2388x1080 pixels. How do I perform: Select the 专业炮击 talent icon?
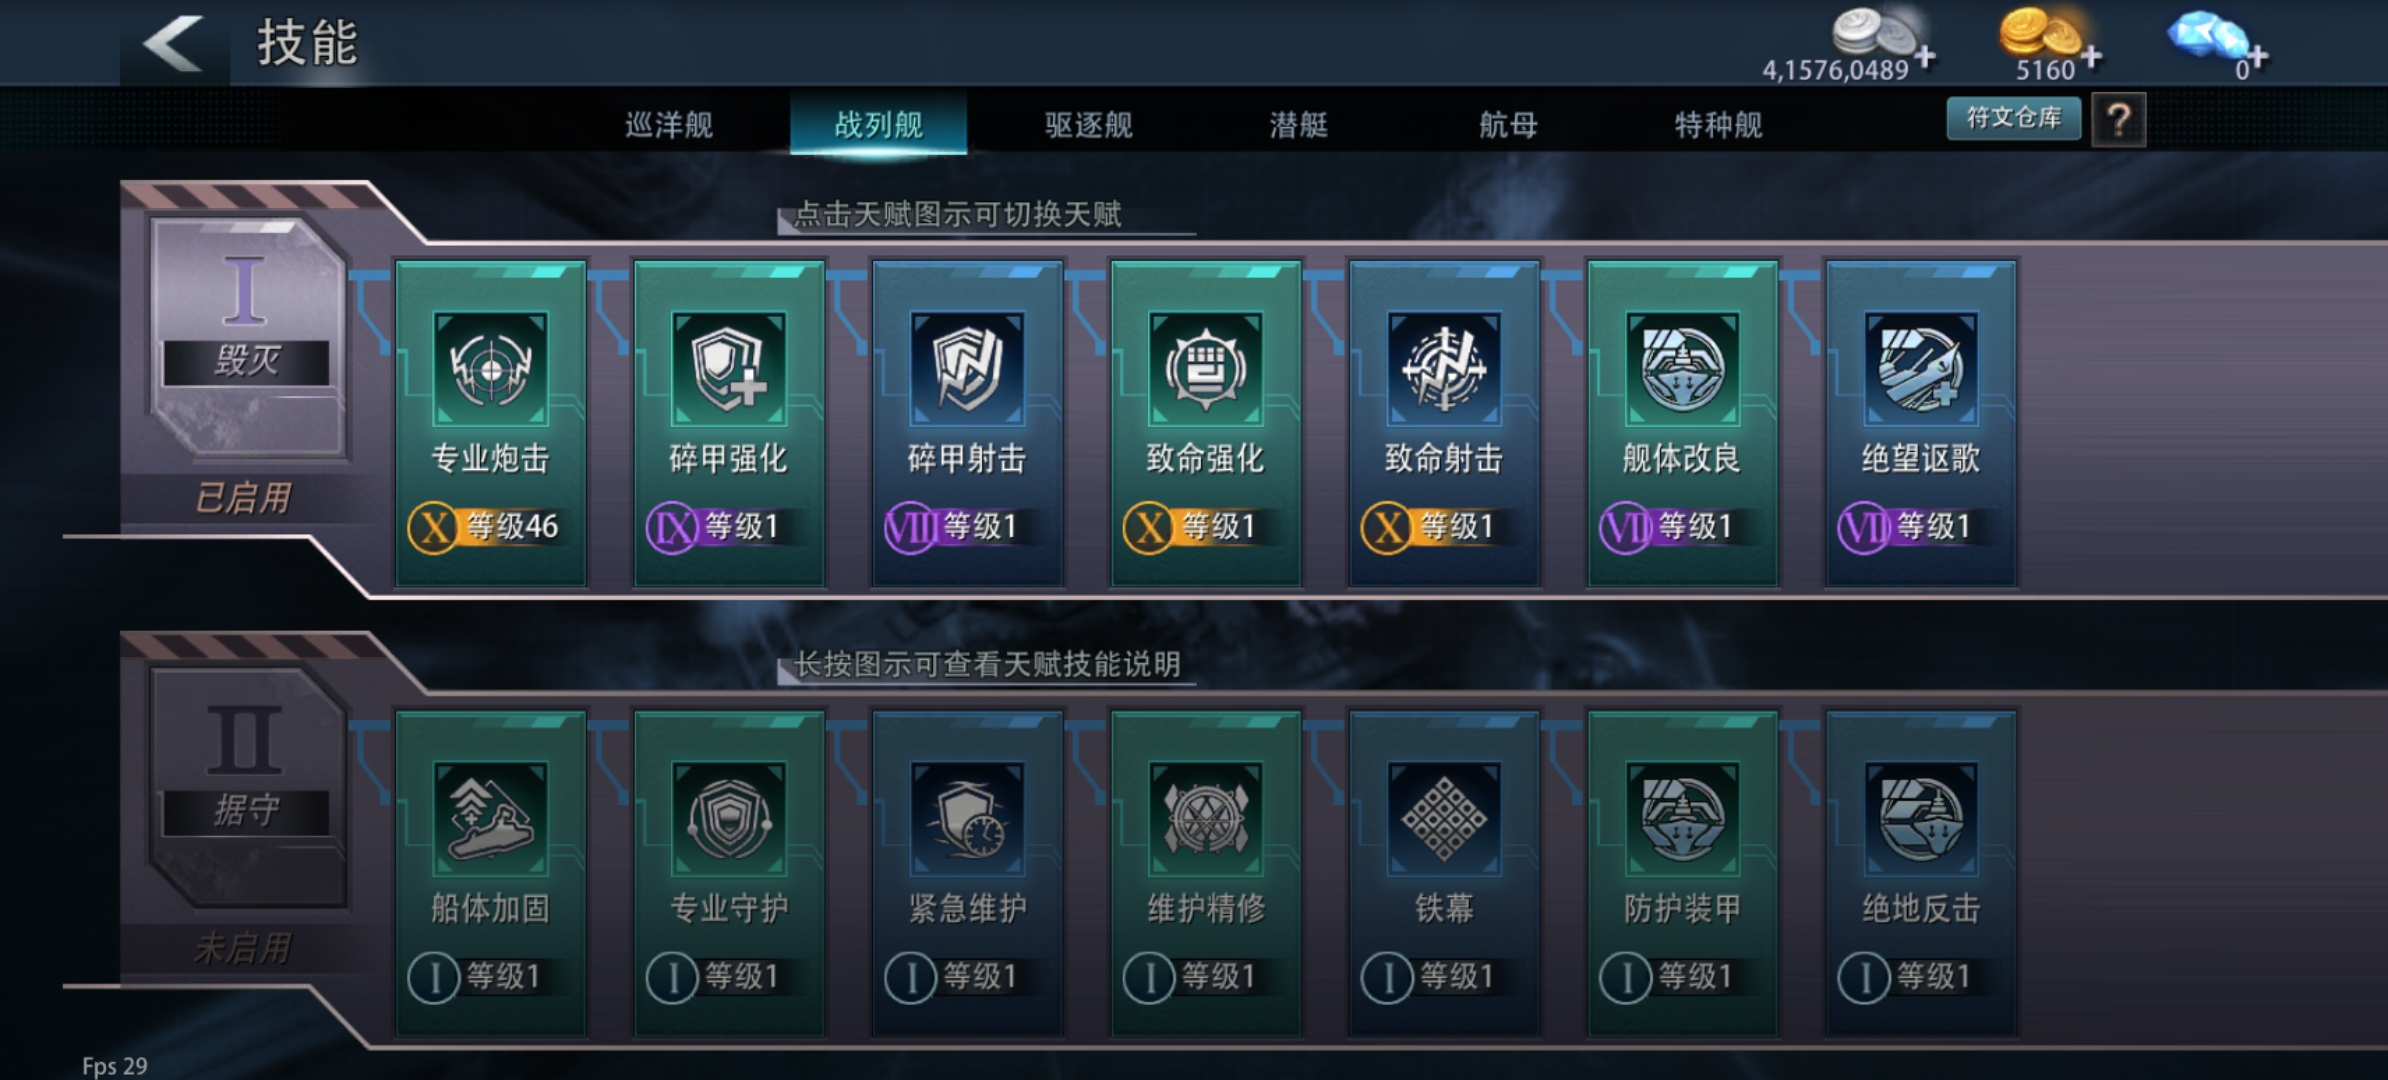coord(490,368)
